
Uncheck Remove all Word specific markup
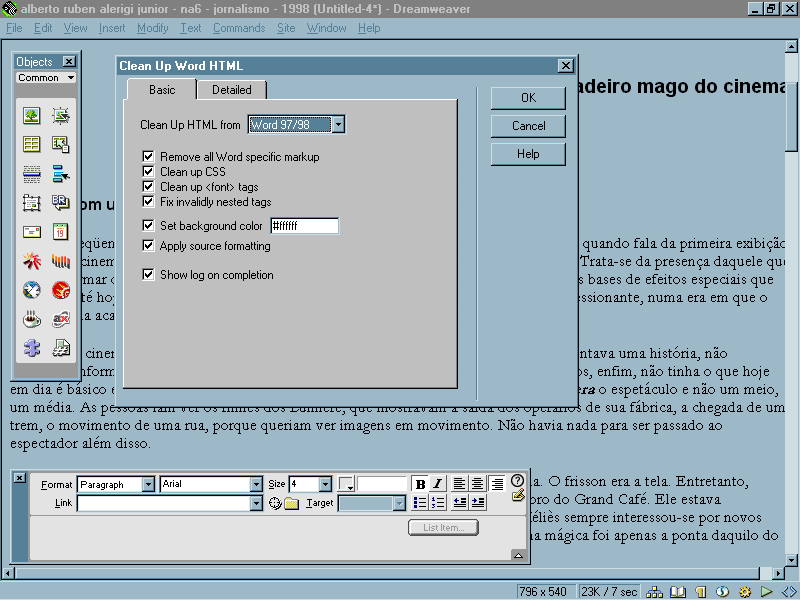148,157
